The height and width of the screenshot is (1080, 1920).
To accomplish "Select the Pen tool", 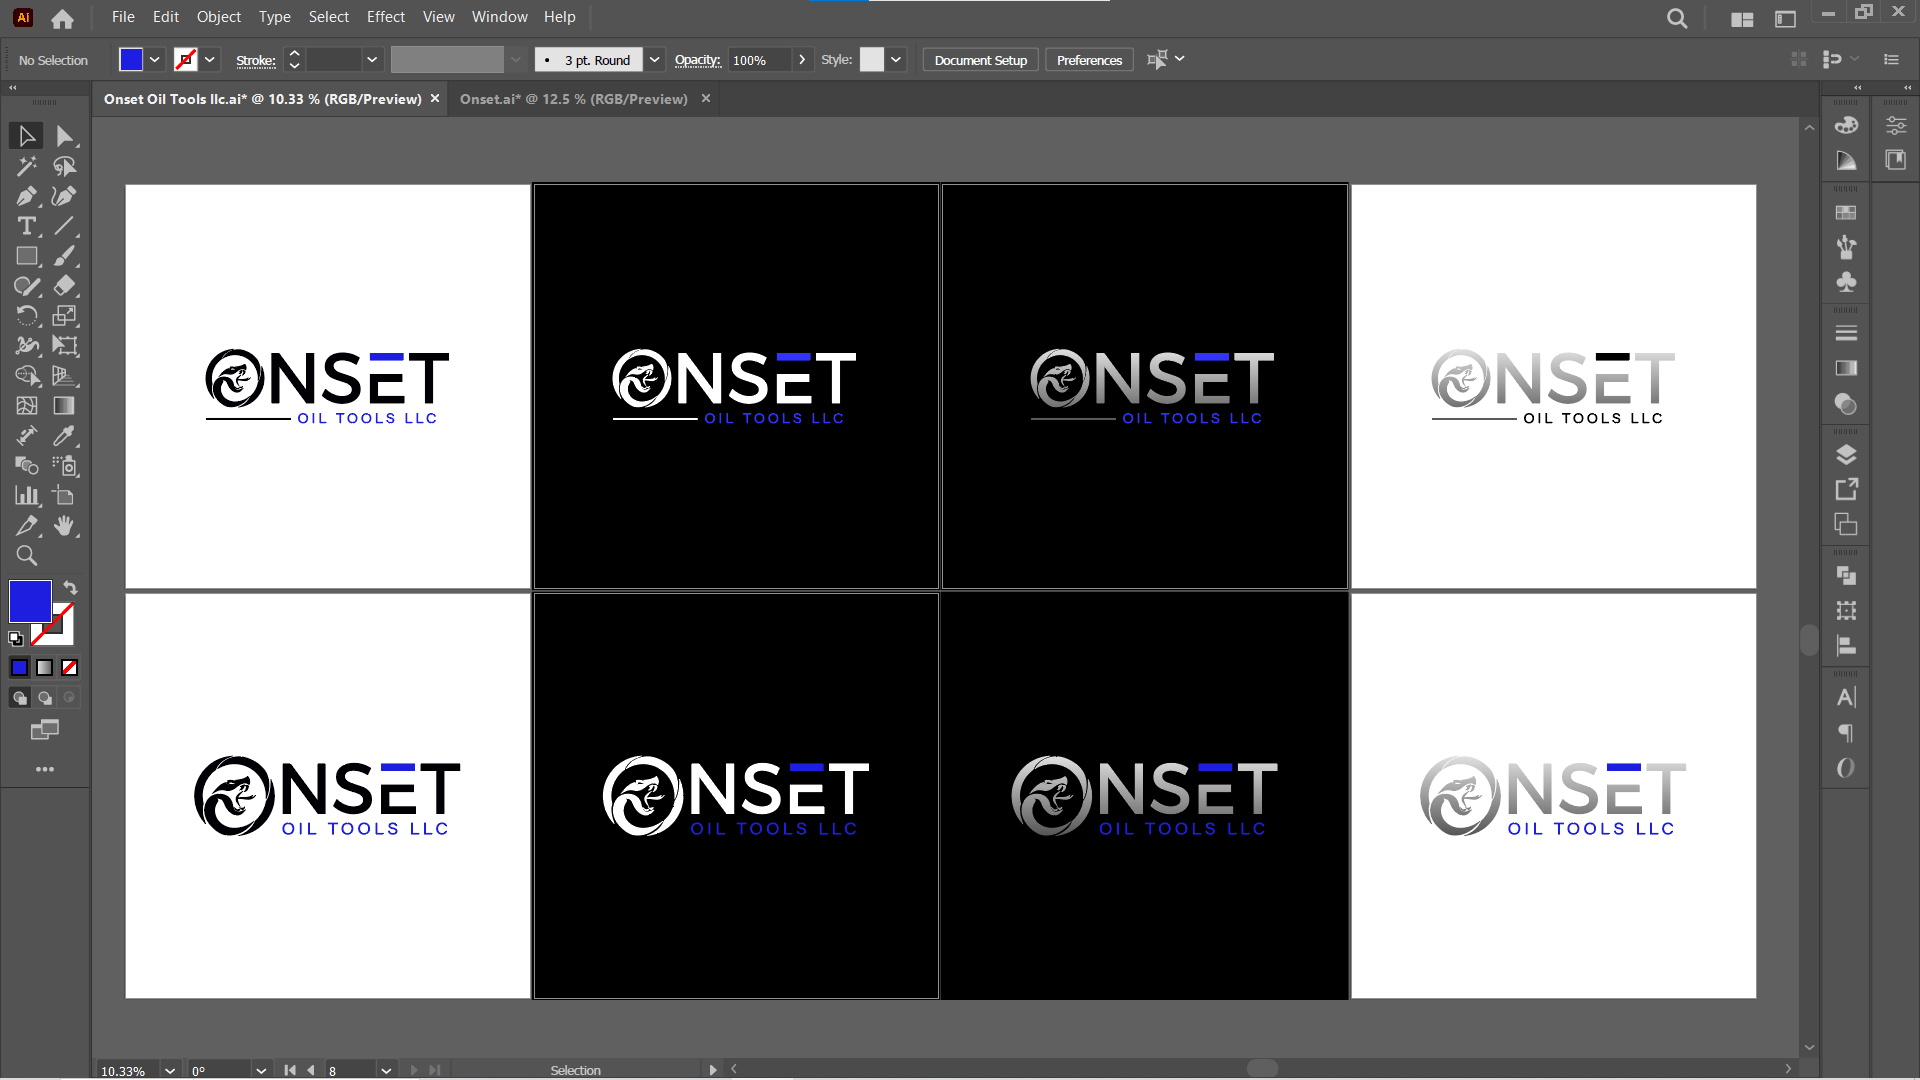I will coord(27,196).
